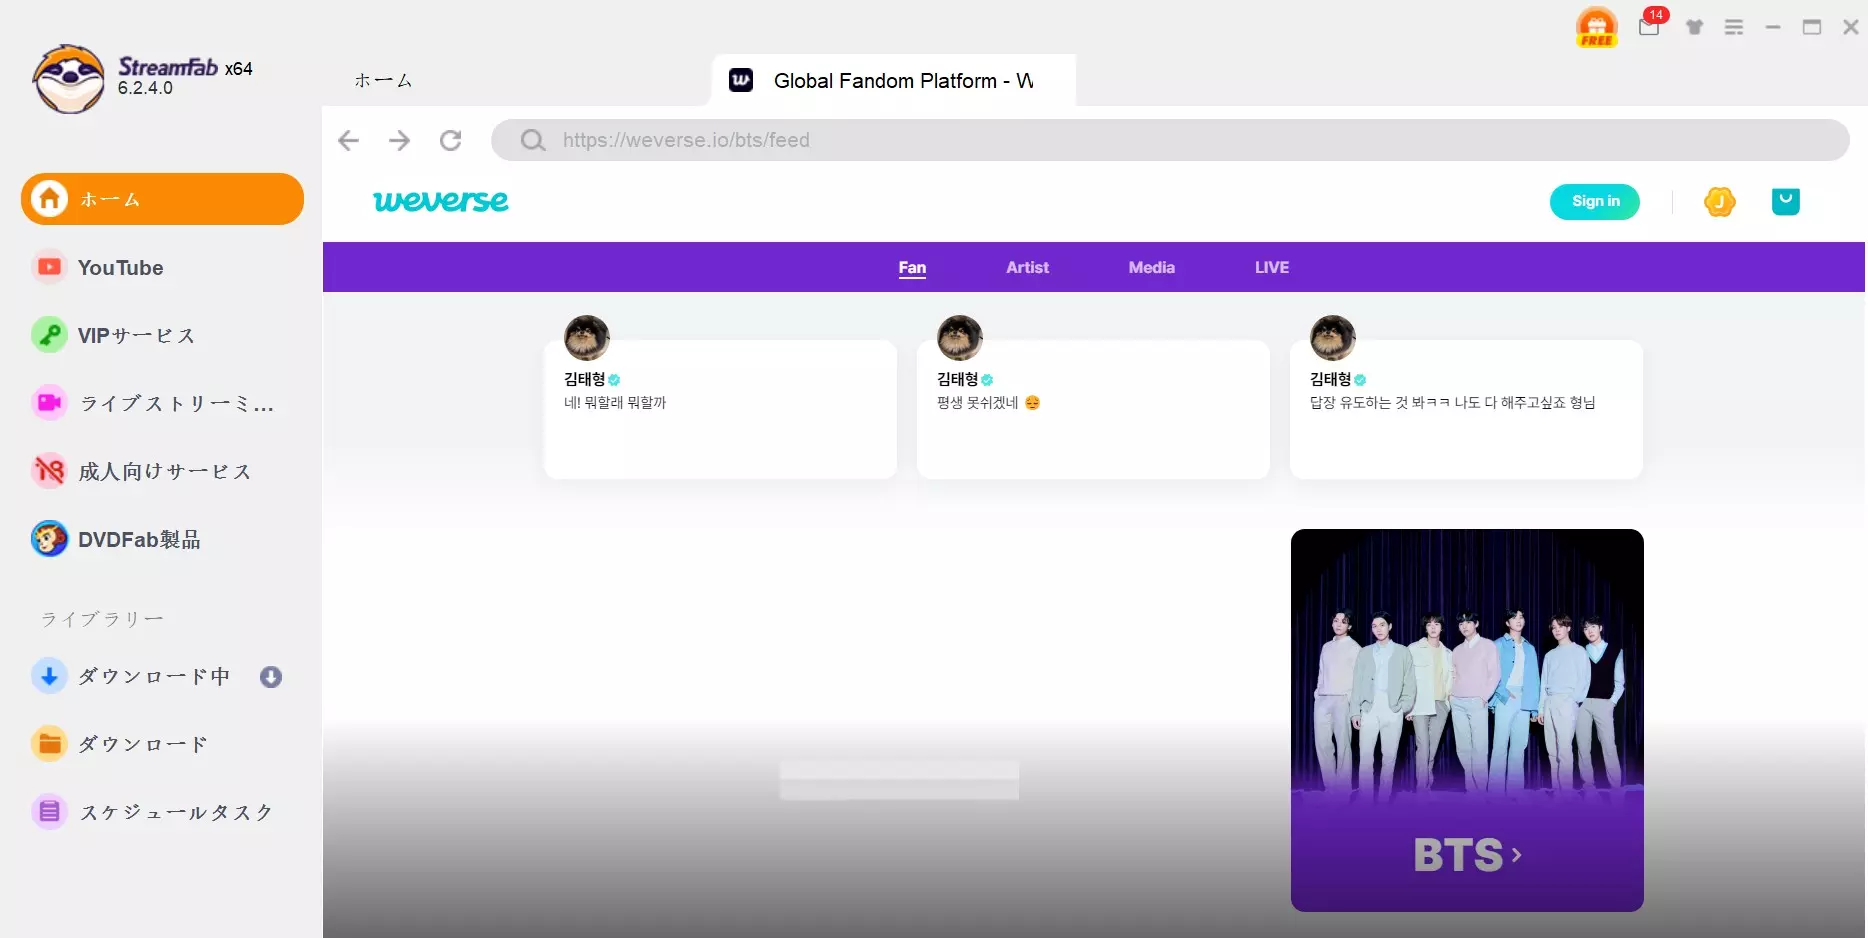
Task: Open 成人向けサービス in the sidebar
Action: [x=162, y=471]
